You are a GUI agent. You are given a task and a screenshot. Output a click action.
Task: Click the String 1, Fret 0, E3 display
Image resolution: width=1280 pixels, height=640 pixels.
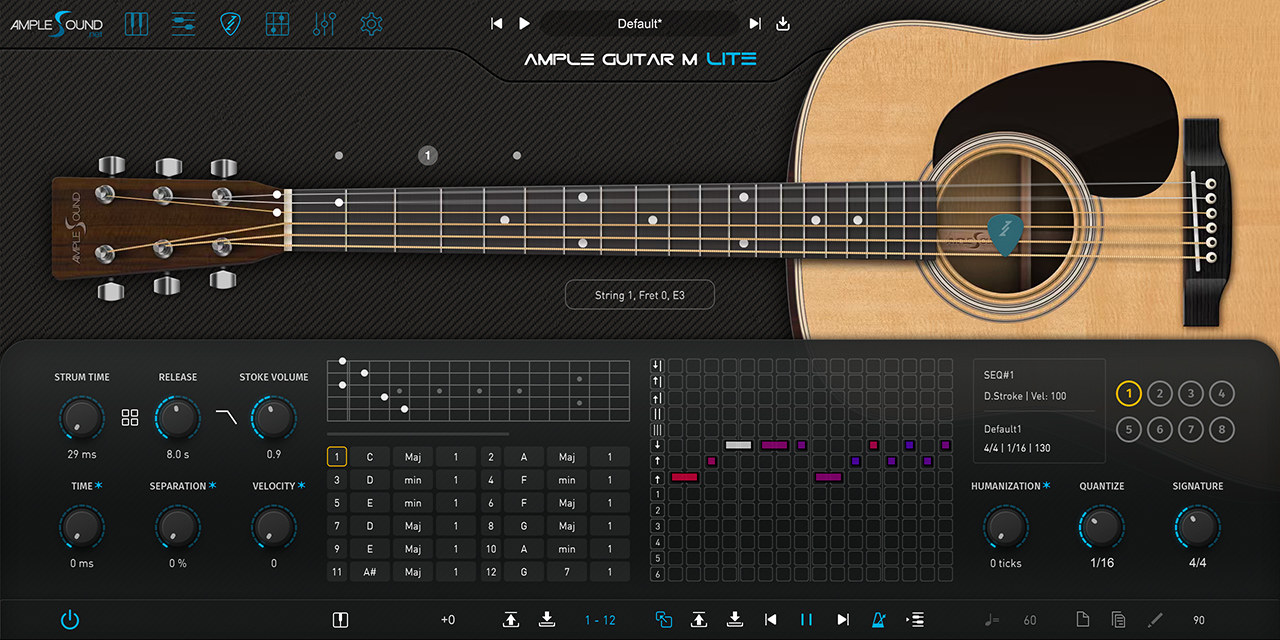pos(640,295)
